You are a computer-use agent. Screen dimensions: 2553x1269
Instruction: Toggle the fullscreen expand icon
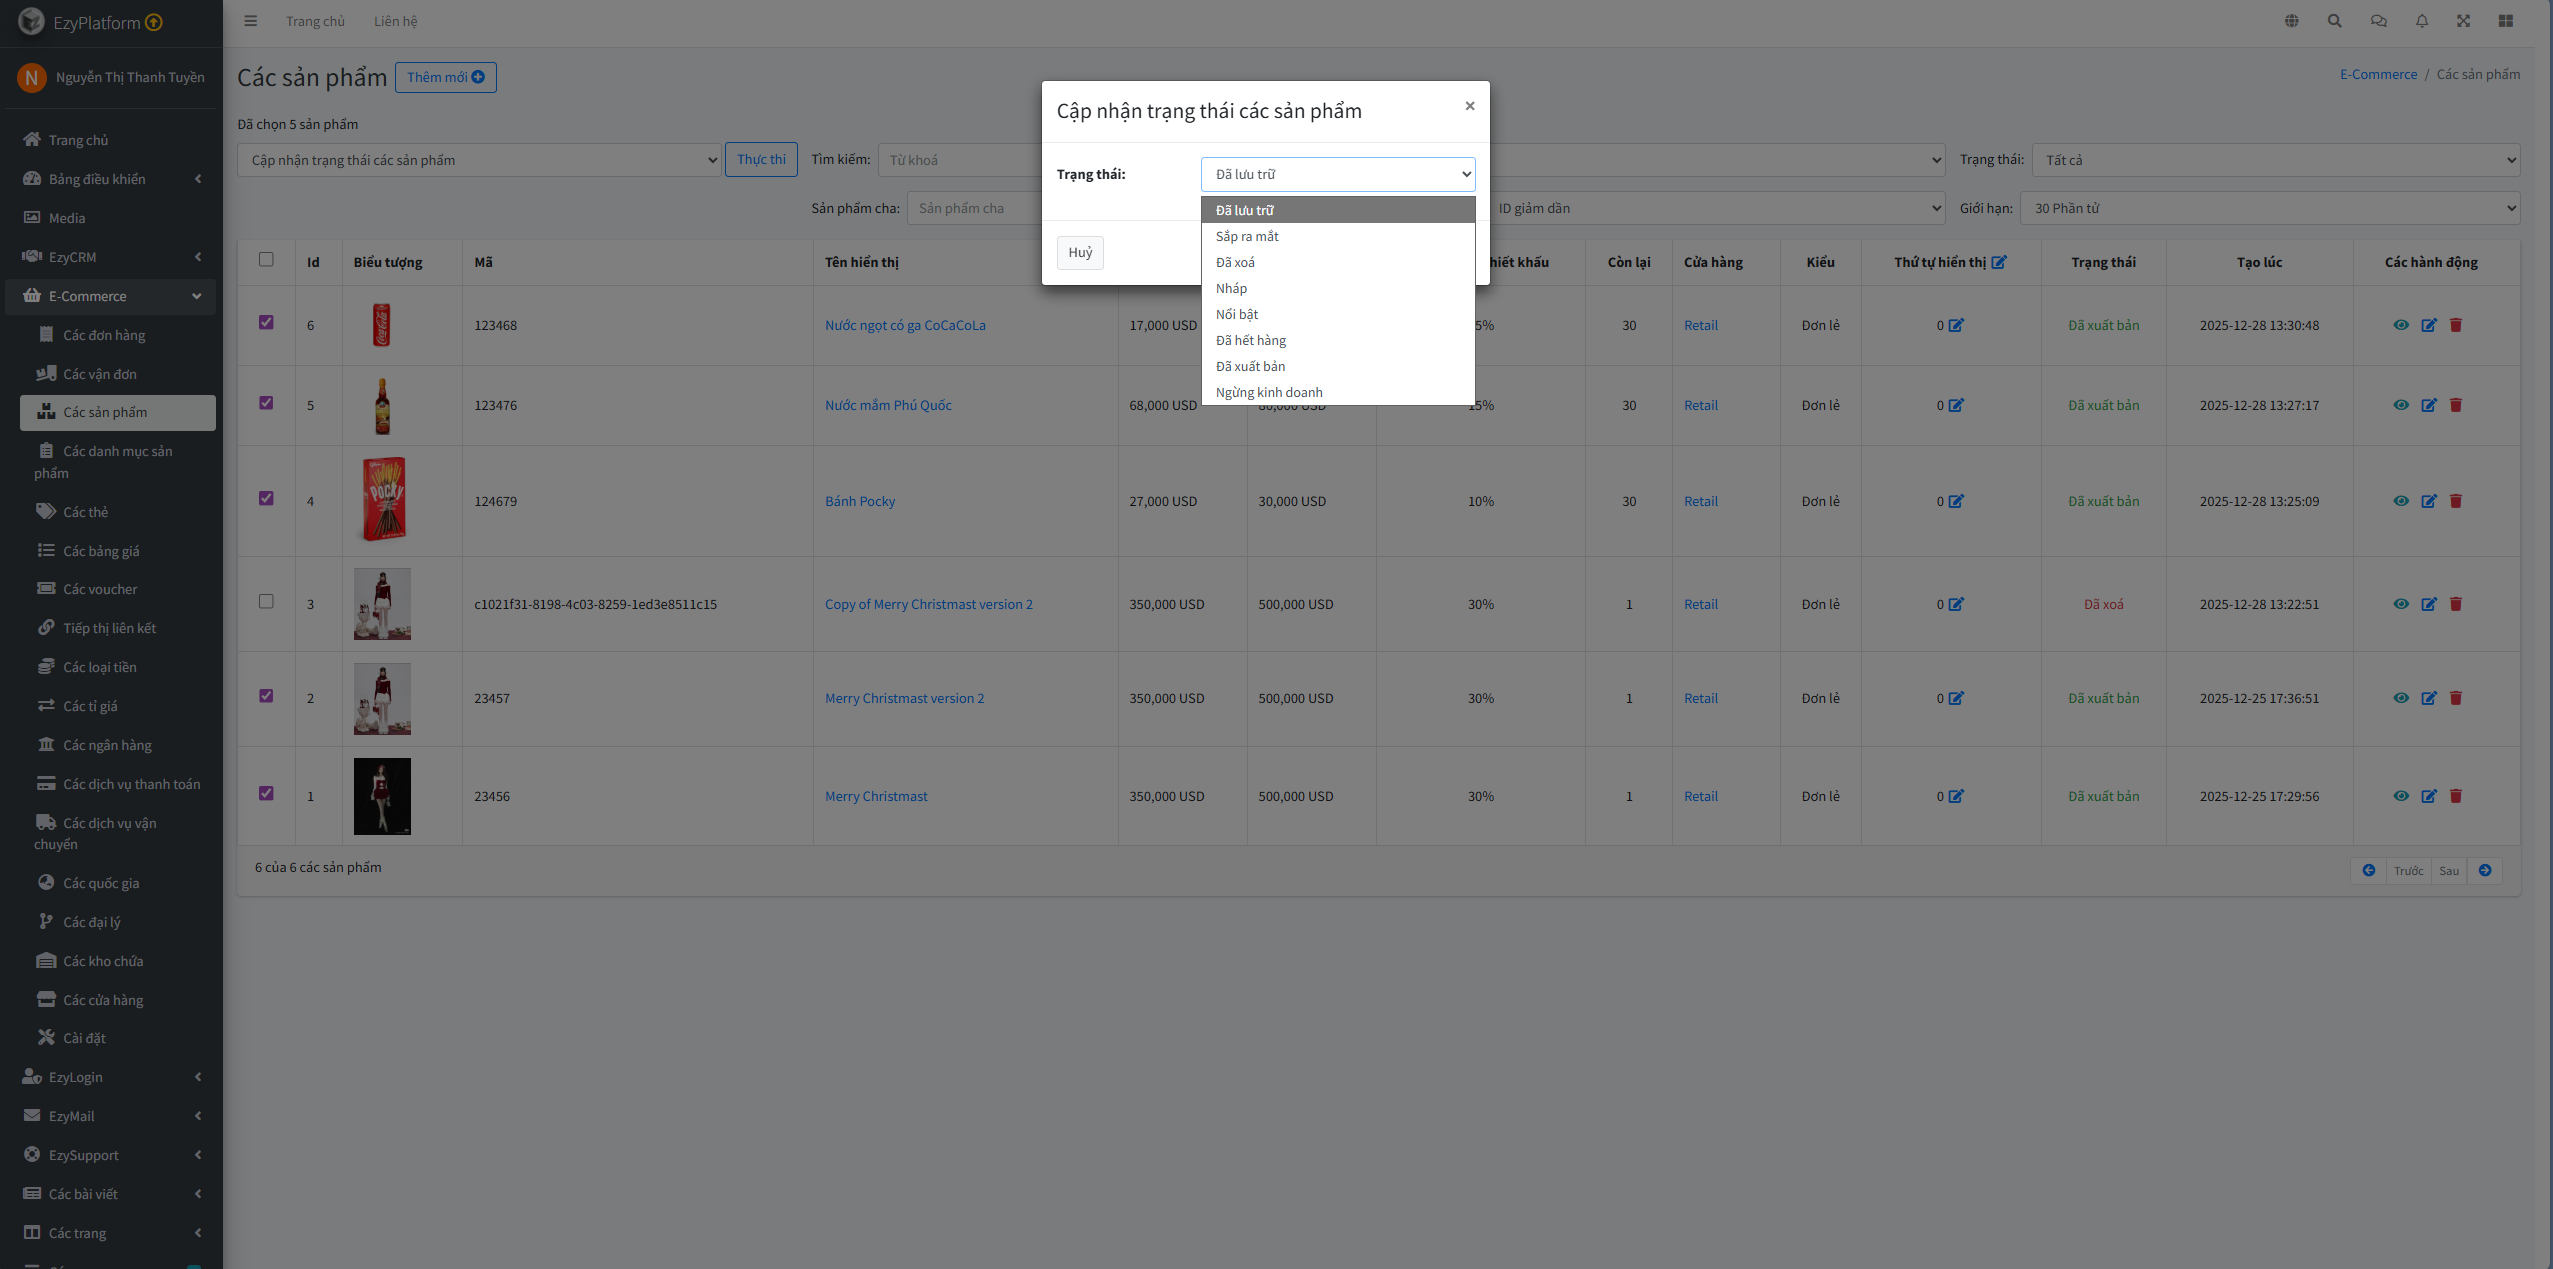click(2463, 21)
